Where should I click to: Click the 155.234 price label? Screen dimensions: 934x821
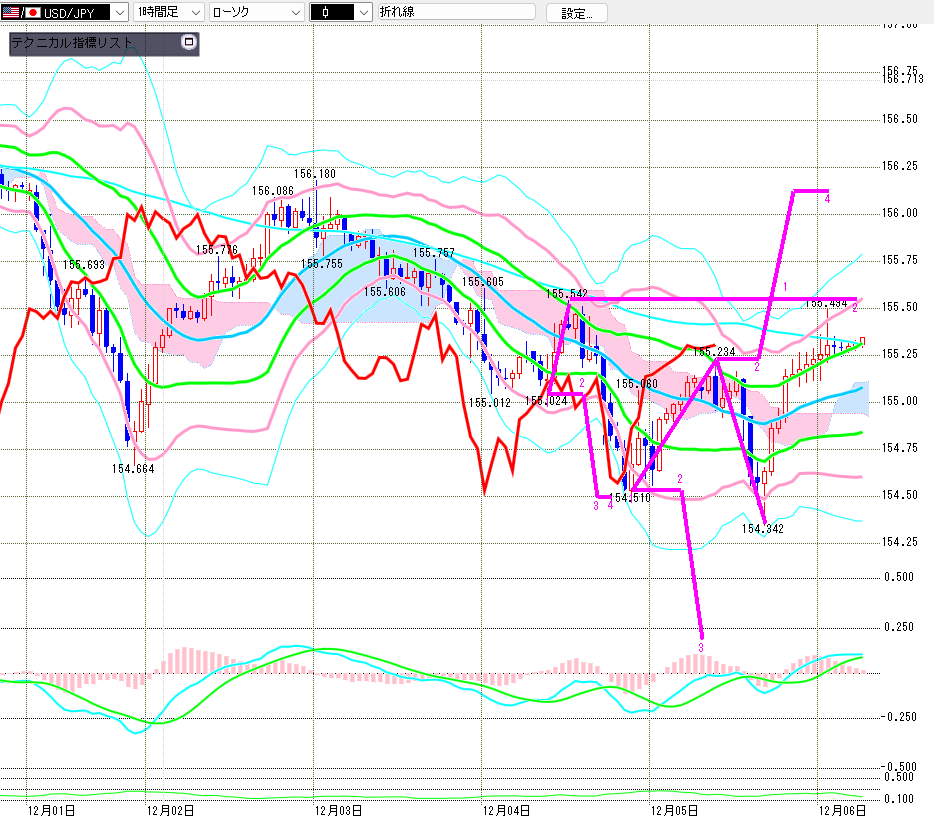click(714, 352)
